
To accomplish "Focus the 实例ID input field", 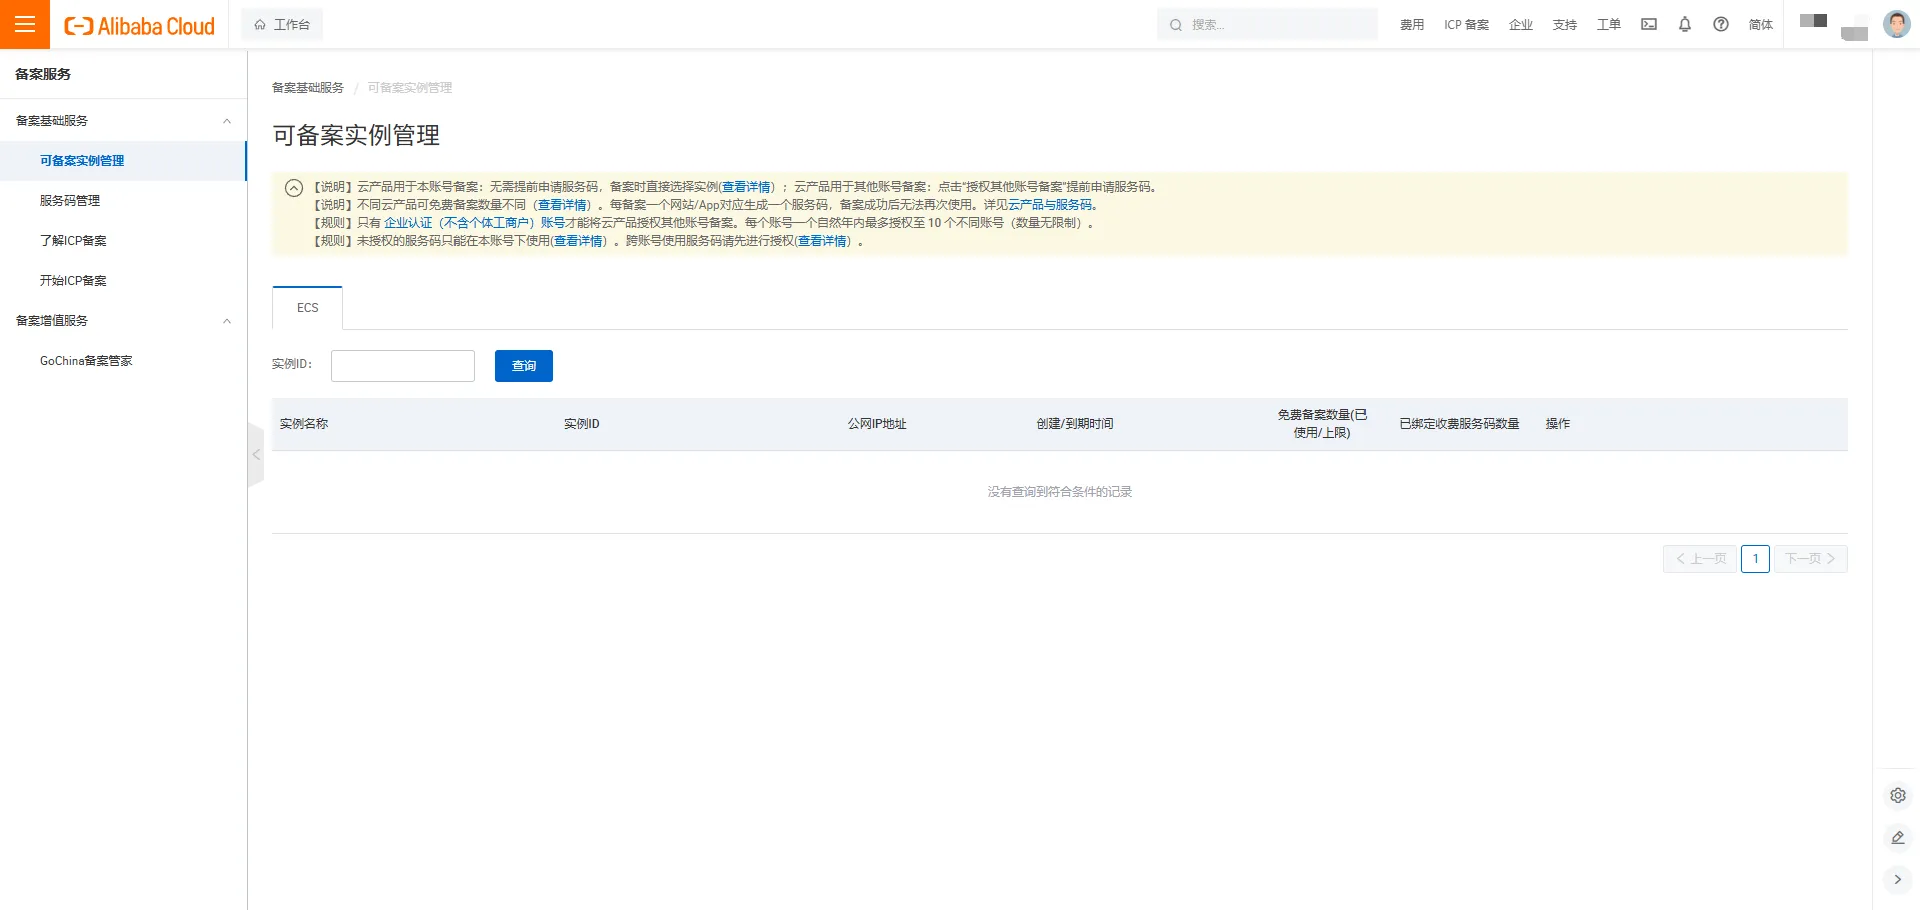I will (x=402, y=366).
